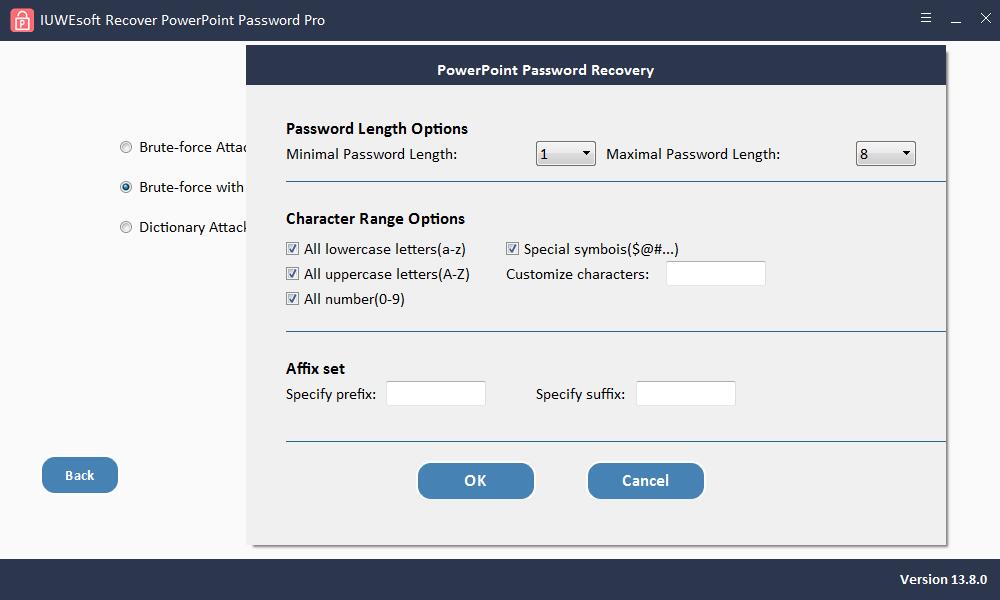Open the Maximal Password Length dropdown
Image resolution: width=1000 pixels, height=600 pixels.
886,154
